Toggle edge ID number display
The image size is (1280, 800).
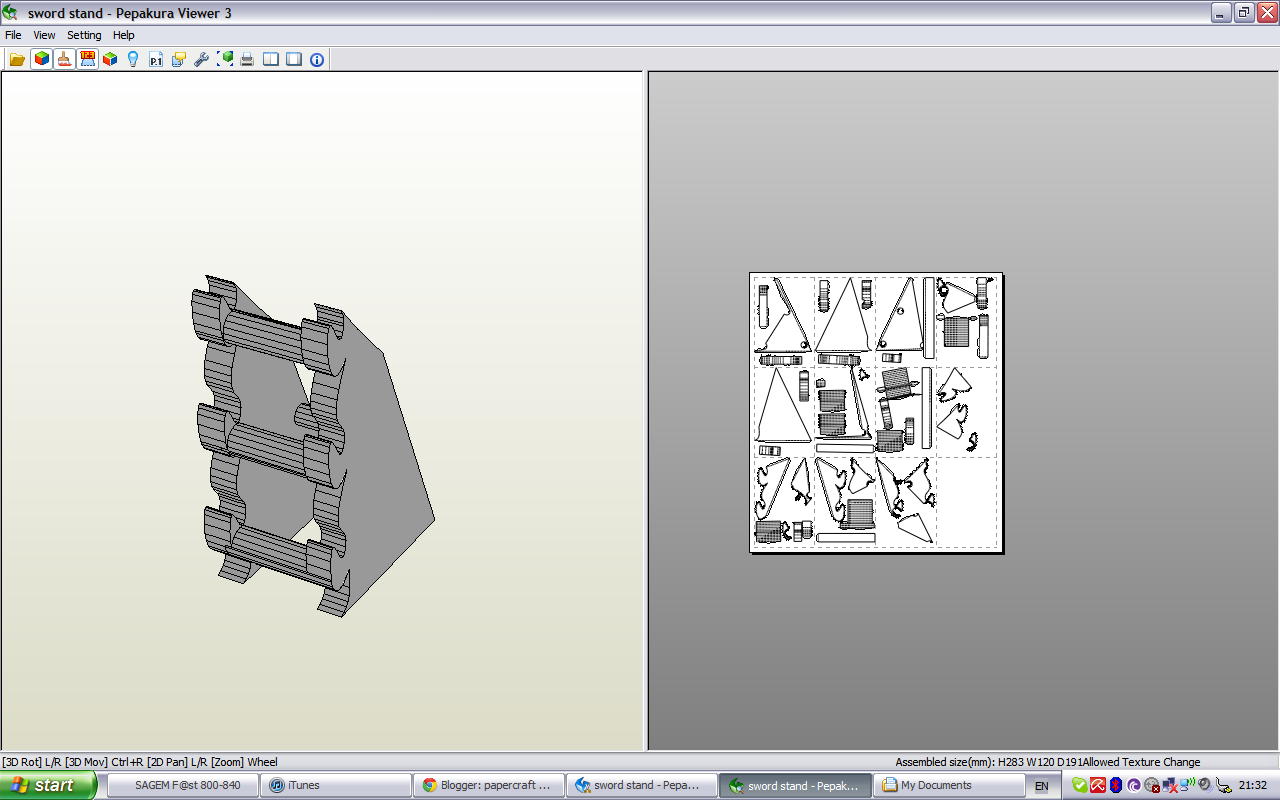coord(87,59)
